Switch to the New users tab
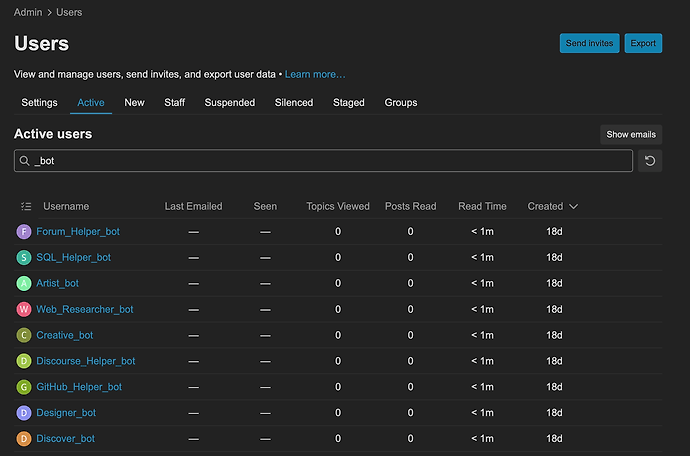The width and height of the screenshot is (690, 456). pos(134,103)
